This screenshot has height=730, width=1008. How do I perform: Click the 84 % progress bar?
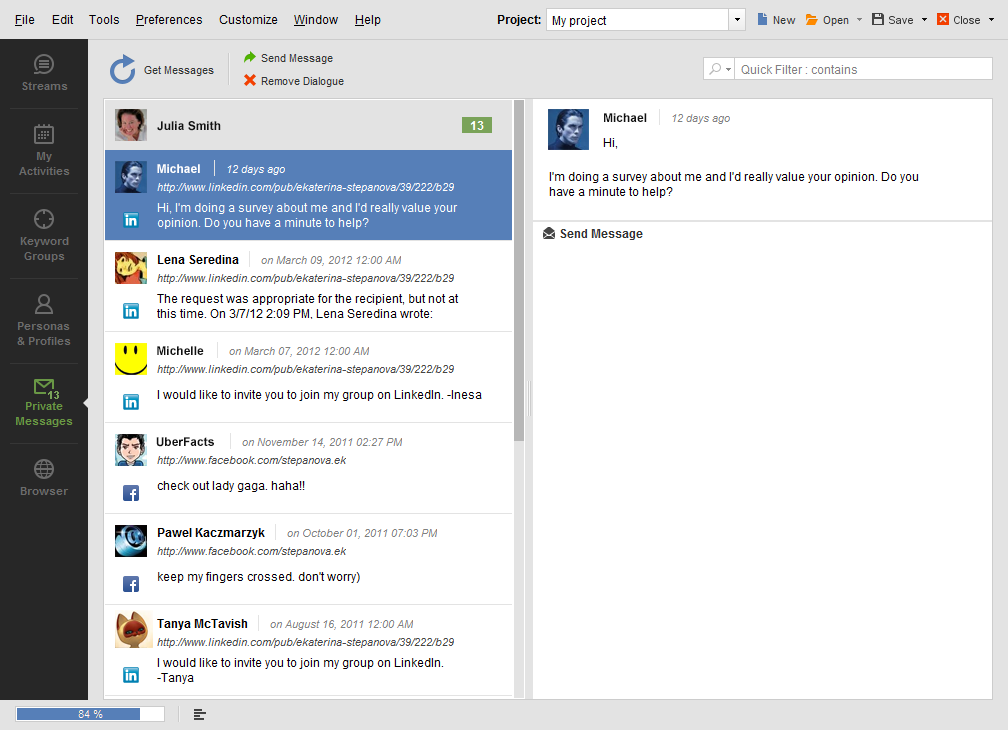pos(90,714)
